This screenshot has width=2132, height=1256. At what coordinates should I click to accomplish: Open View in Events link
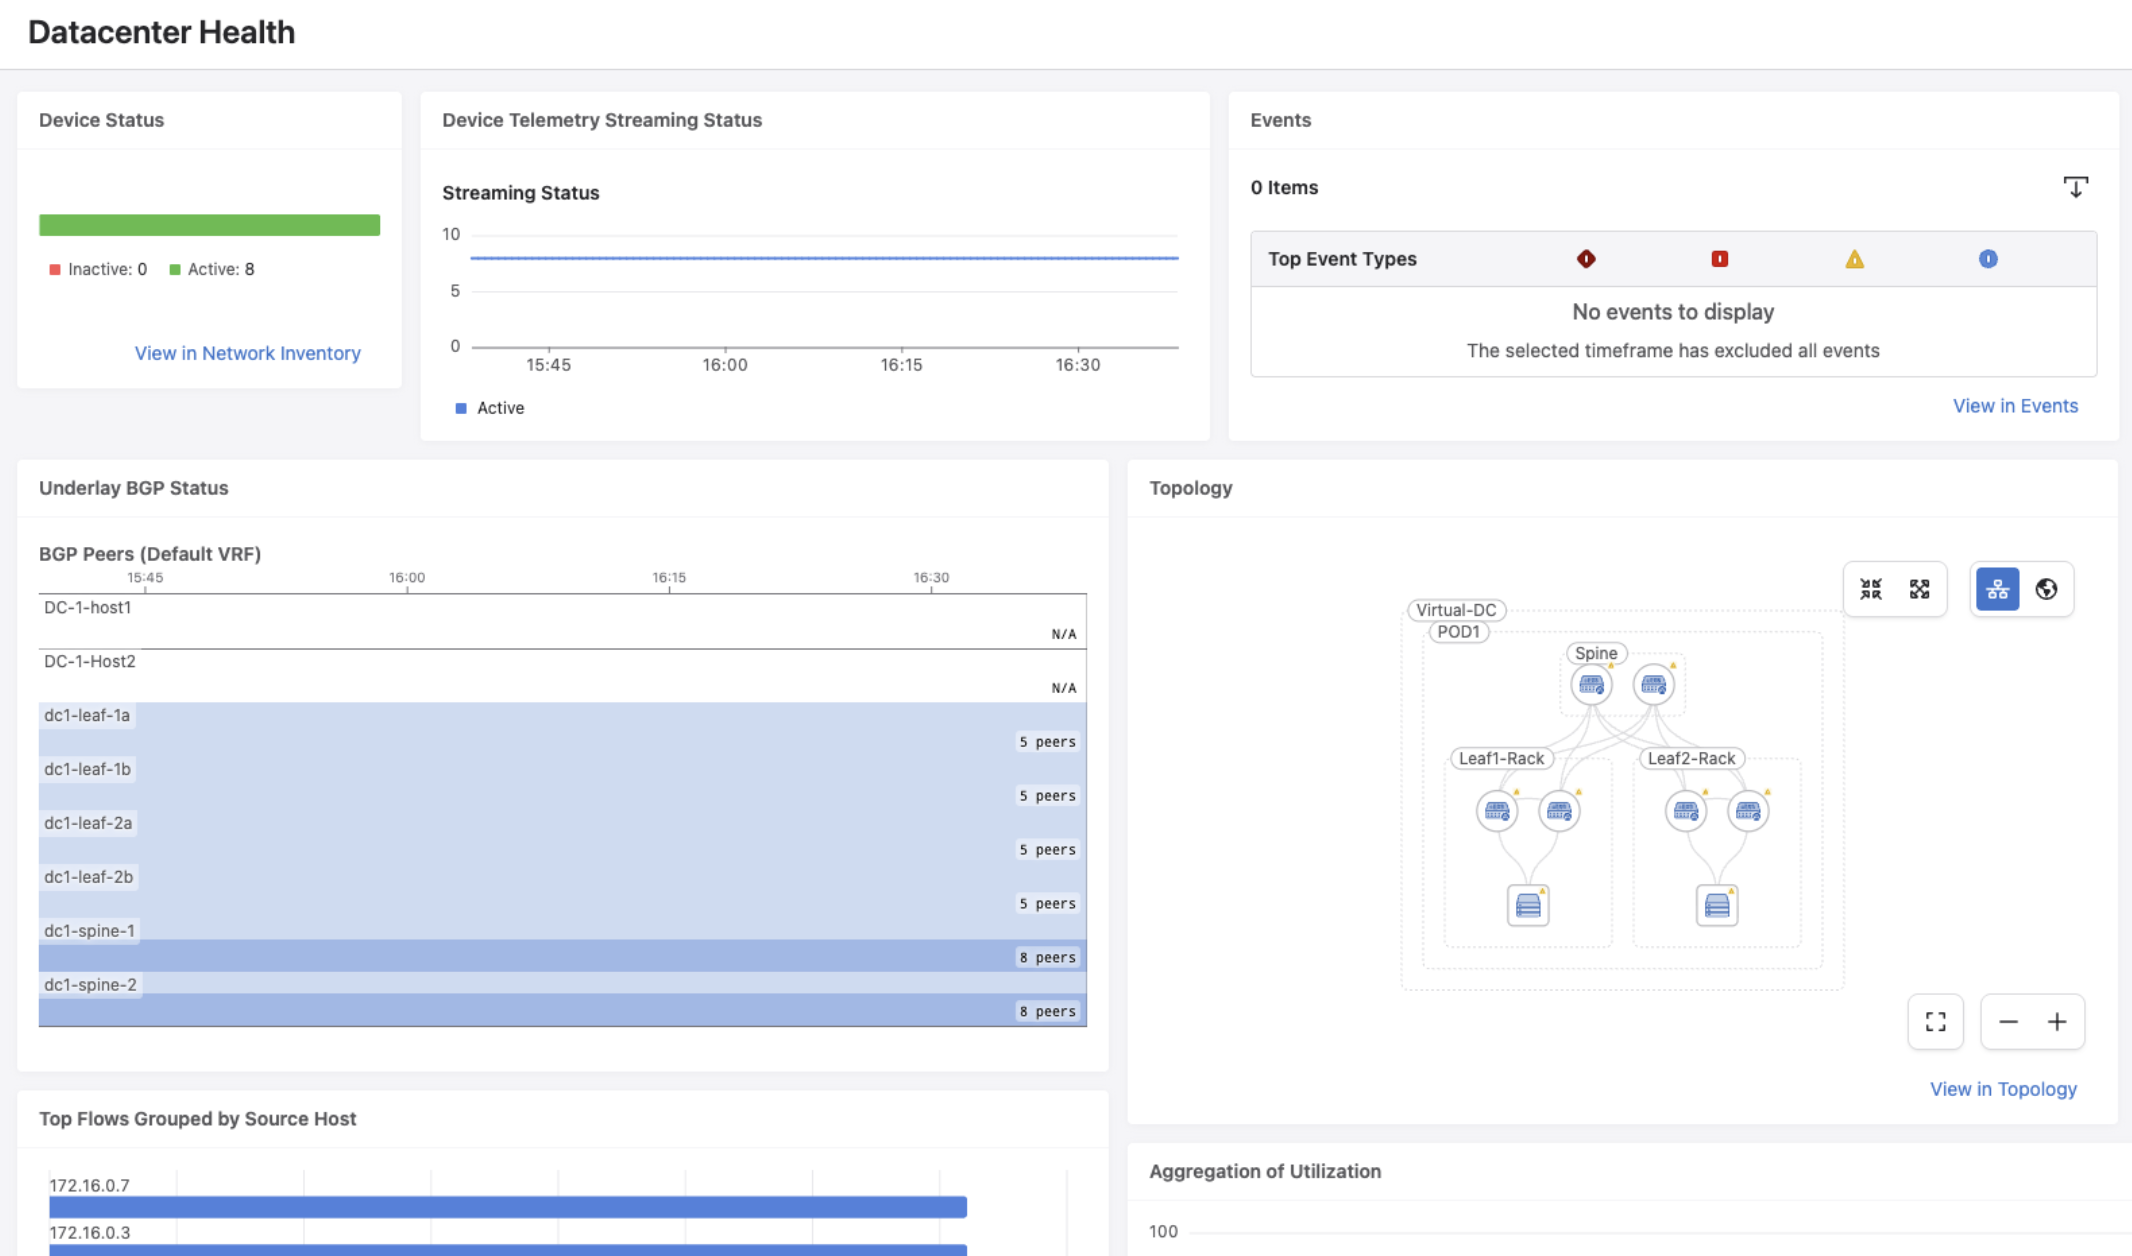(x=2015, y=406)
